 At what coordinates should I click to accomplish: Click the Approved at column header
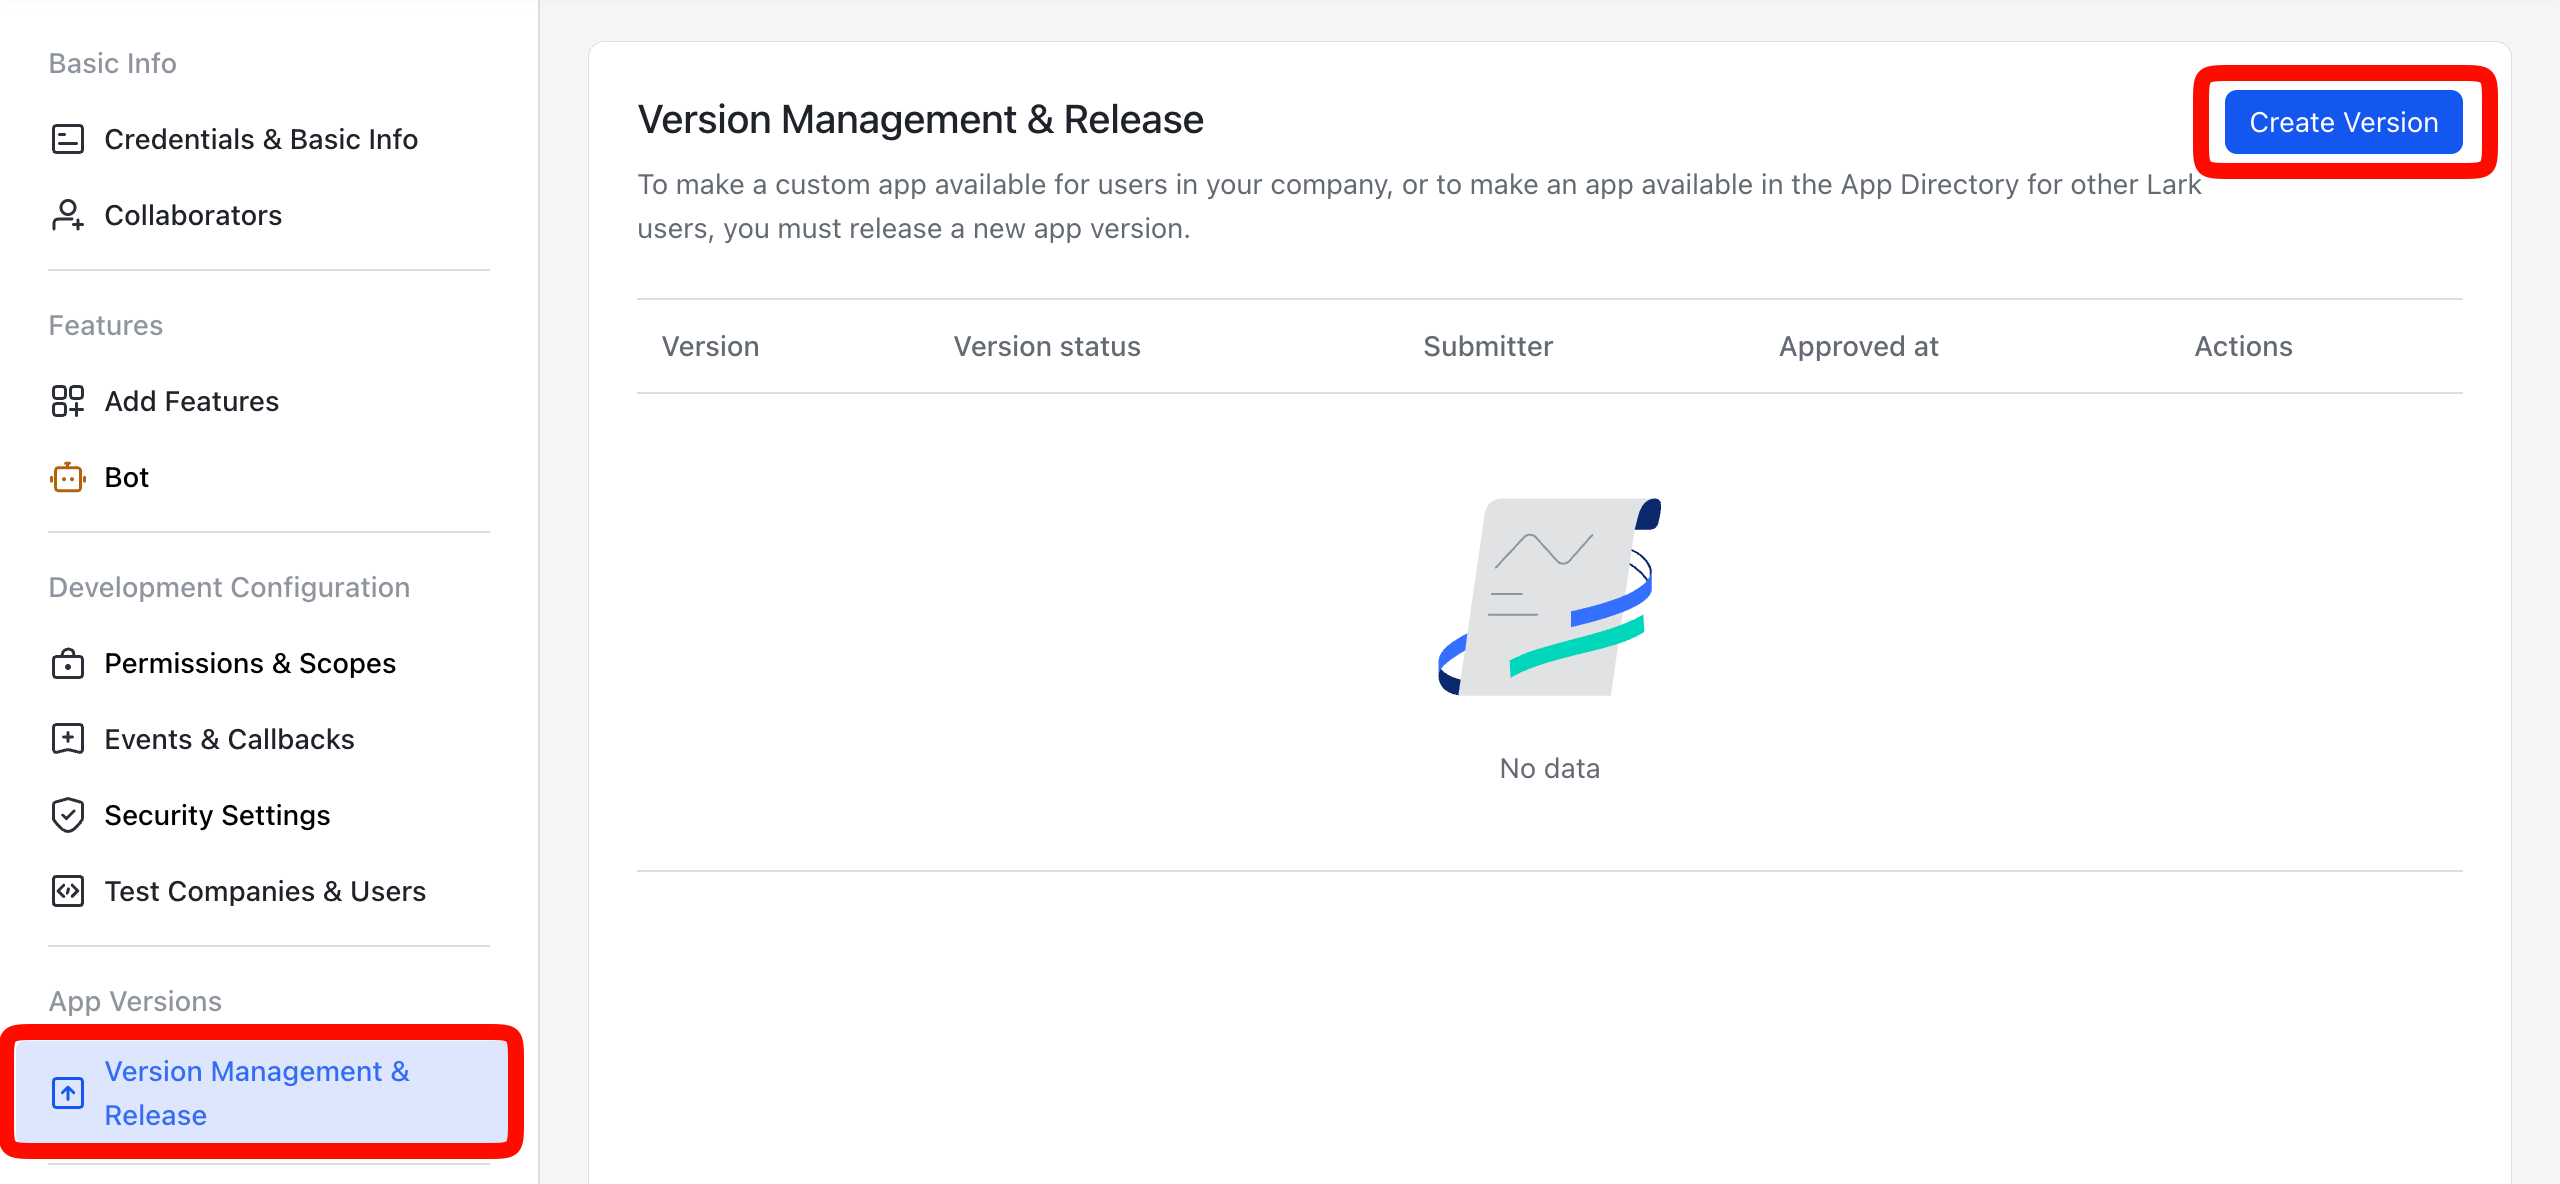(x=1858, y=346)
